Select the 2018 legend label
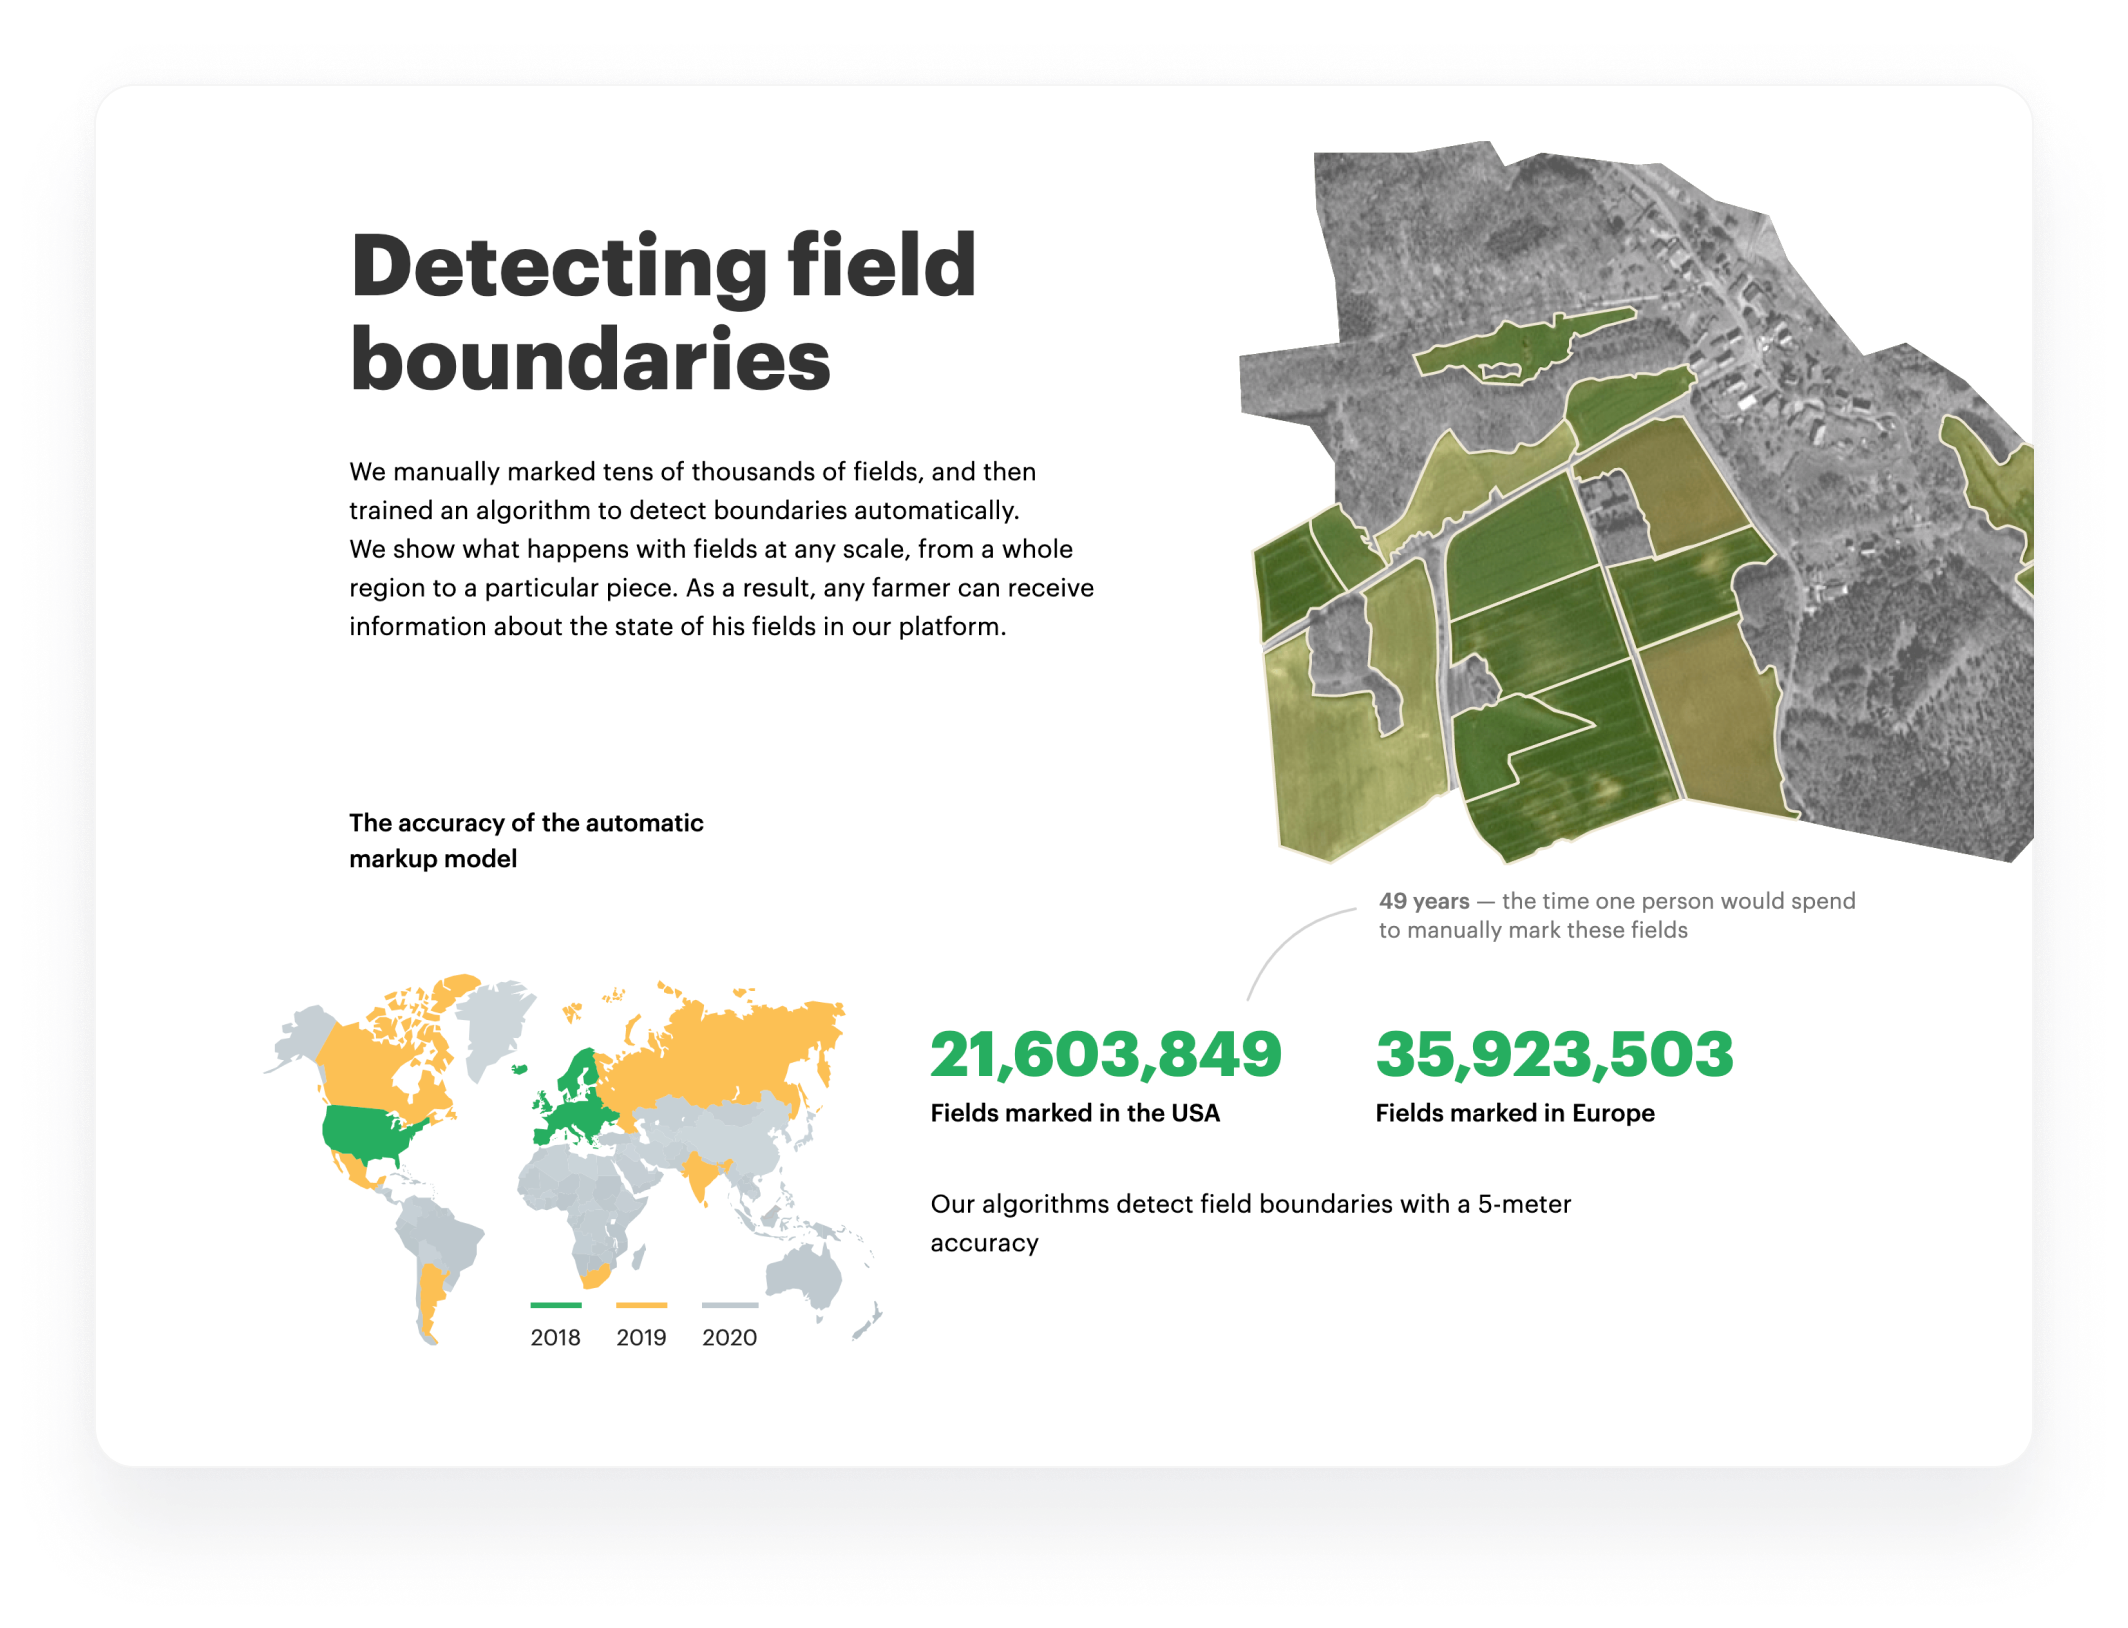The image size is (2128, 1628). click(555, 1337)
